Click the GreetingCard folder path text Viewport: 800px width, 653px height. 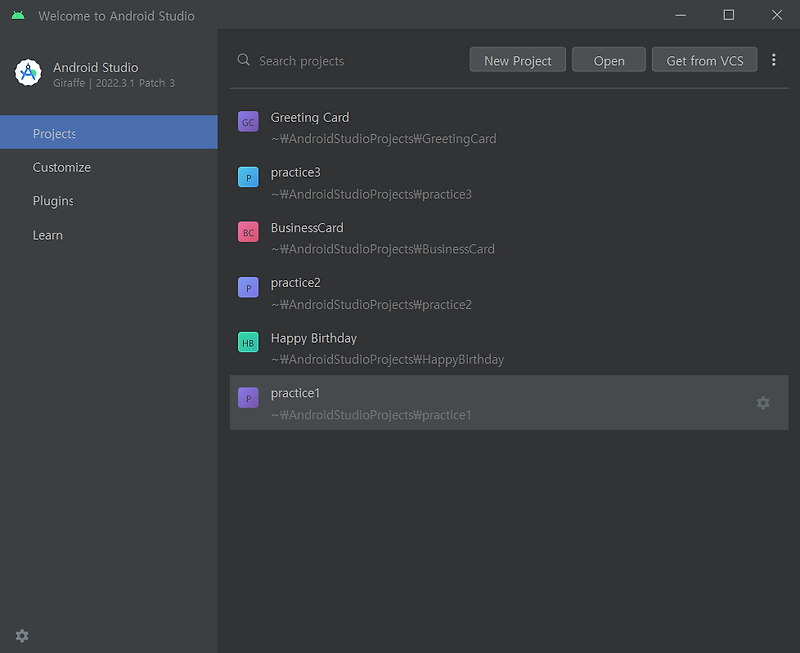pos(383,139)
